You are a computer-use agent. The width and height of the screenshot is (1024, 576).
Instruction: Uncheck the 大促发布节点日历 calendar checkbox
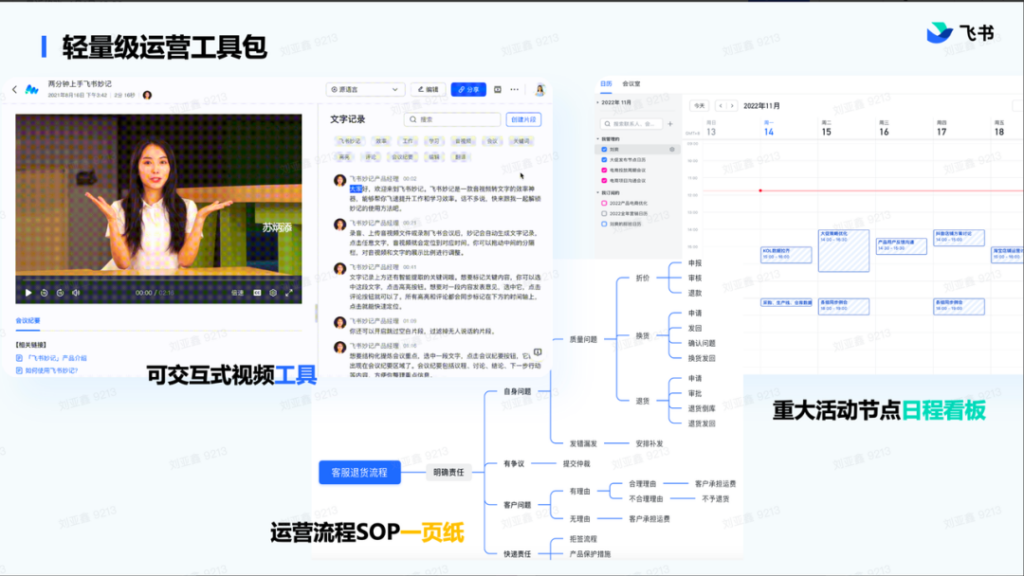pyautogui.click(x=603, y=160)
